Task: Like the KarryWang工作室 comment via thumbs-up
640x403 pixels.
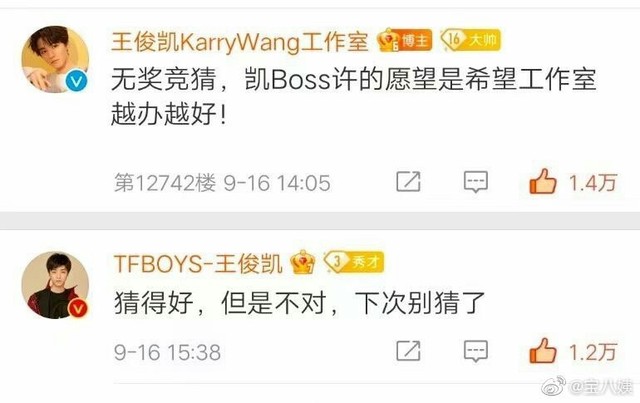Action: [543, 182]
